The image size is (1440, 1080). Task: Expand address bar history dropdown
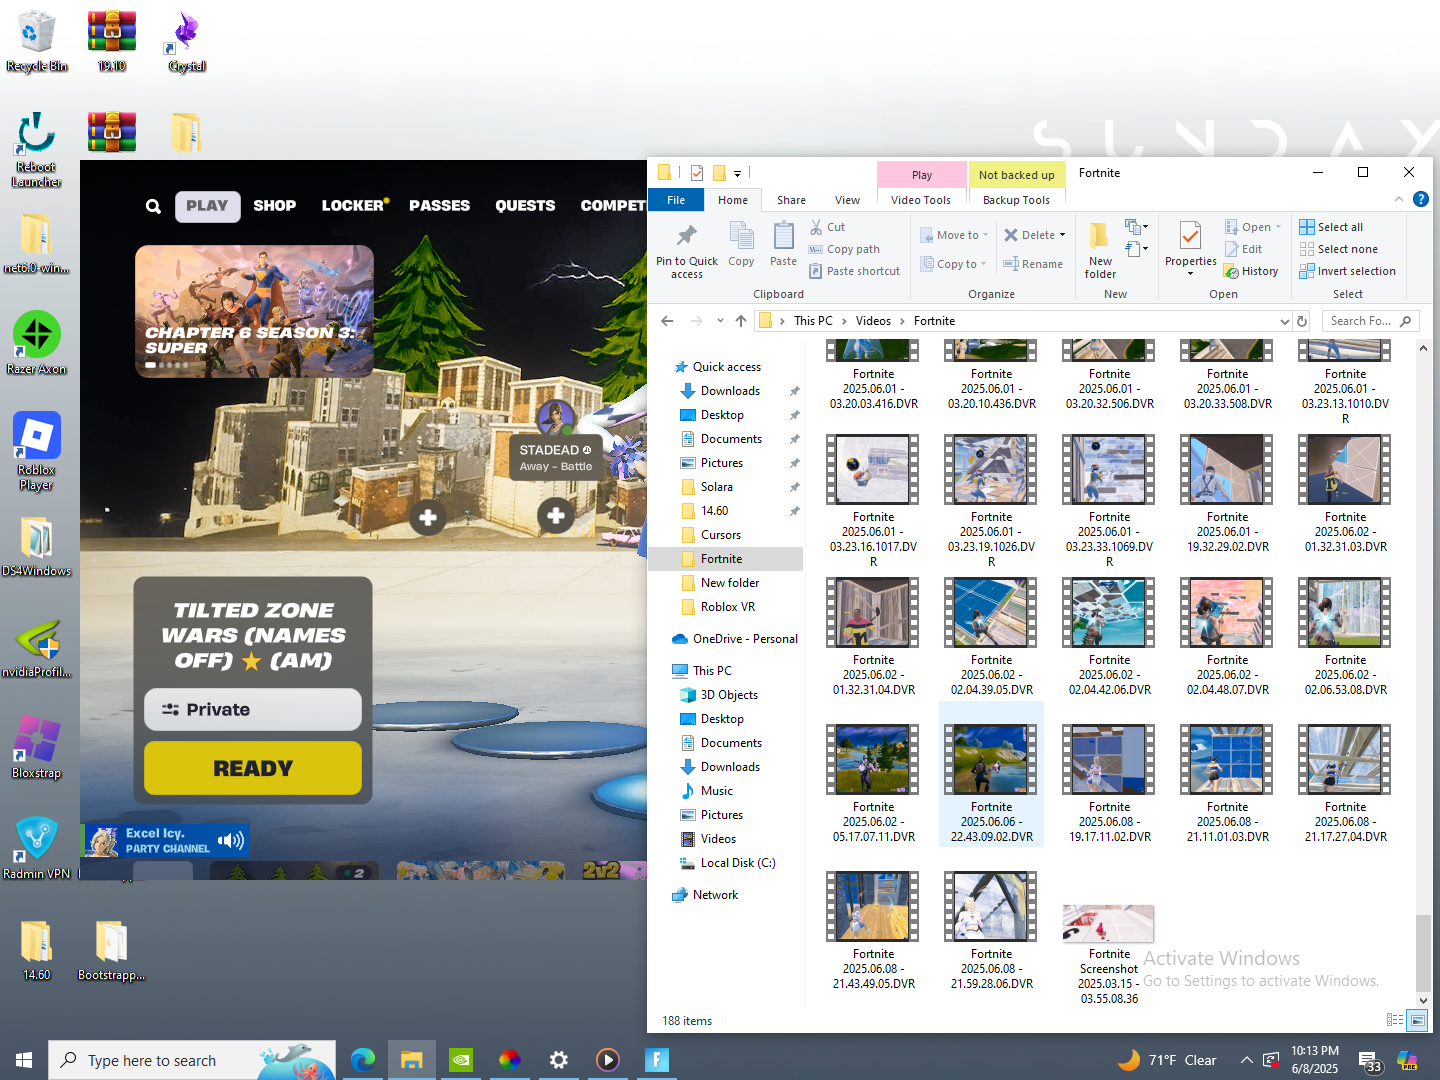click(x=1284, y=321)
